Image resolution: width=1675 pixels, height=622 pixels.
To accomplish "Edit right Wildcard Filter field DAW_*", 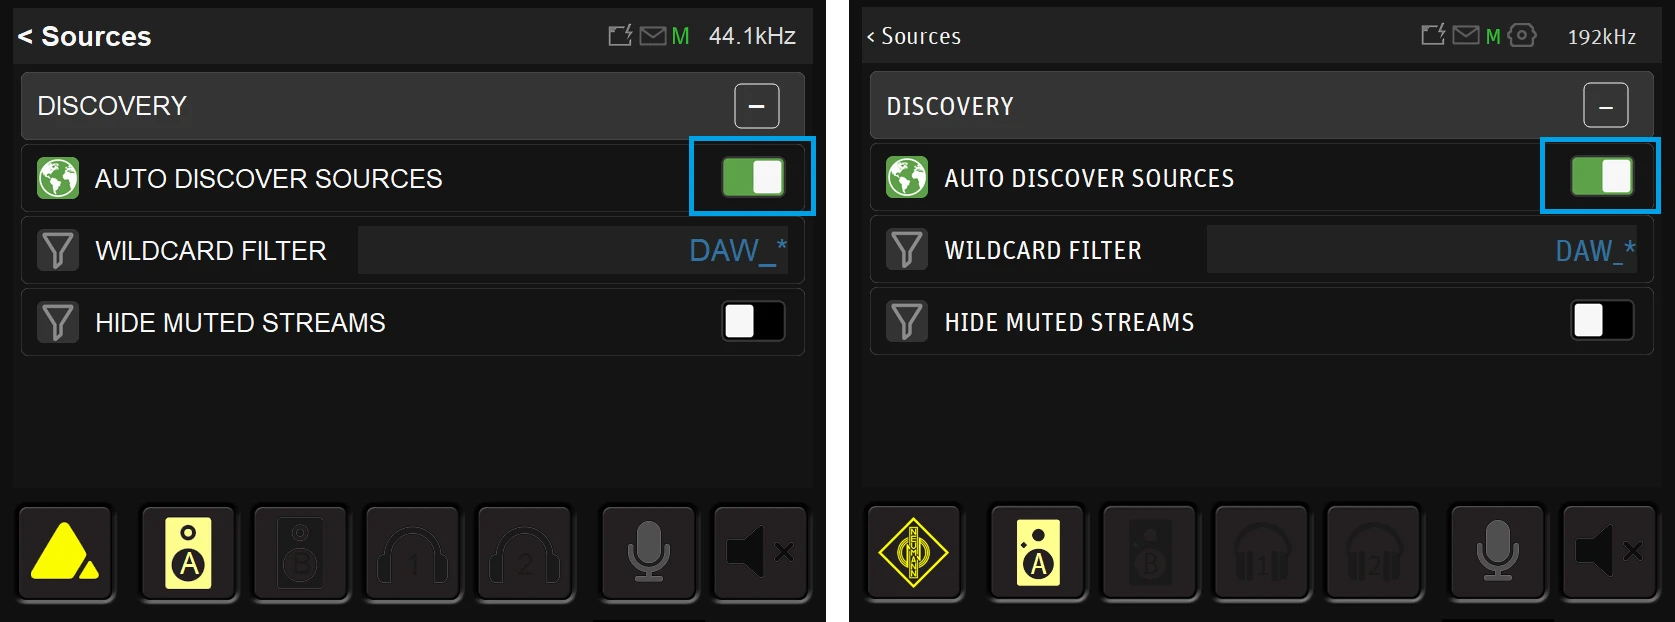I will pos(1422,249).
